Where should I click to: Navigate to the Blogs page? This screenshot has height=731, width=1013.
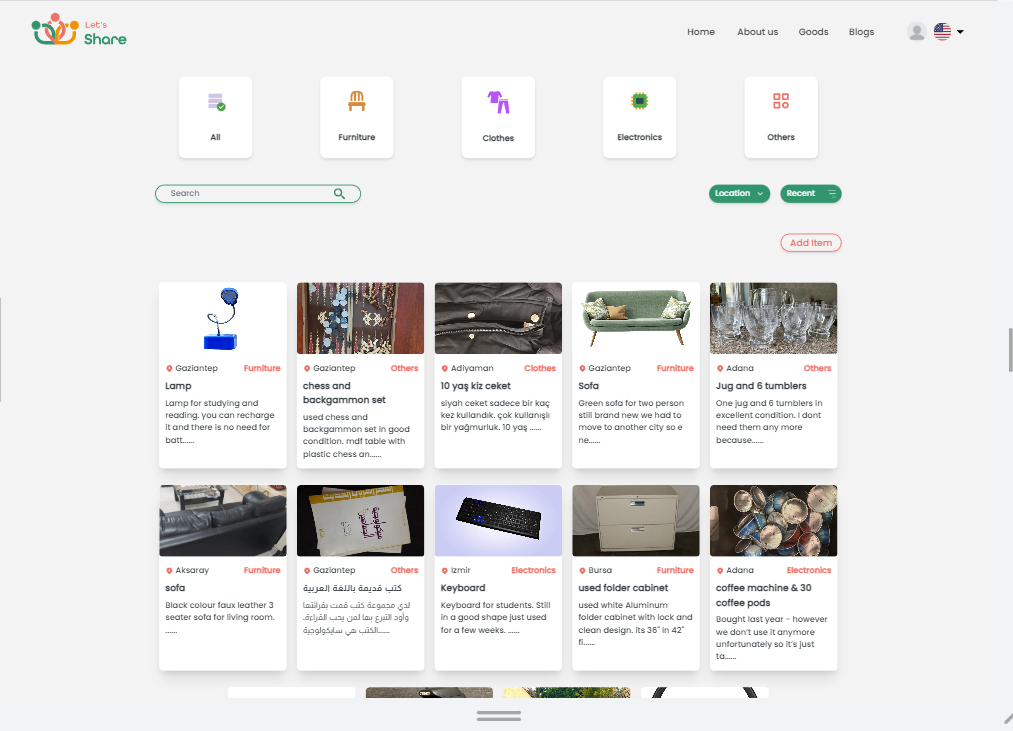[x=861, y=32]
